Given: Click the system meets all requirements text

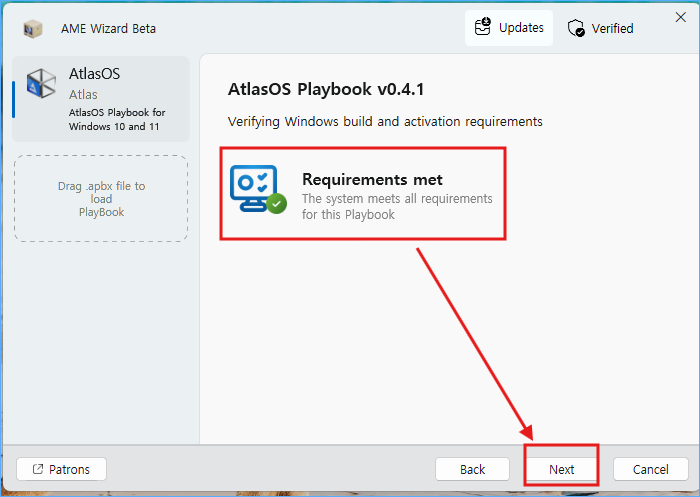Looking at the screenshot, I should coord(397,206).
